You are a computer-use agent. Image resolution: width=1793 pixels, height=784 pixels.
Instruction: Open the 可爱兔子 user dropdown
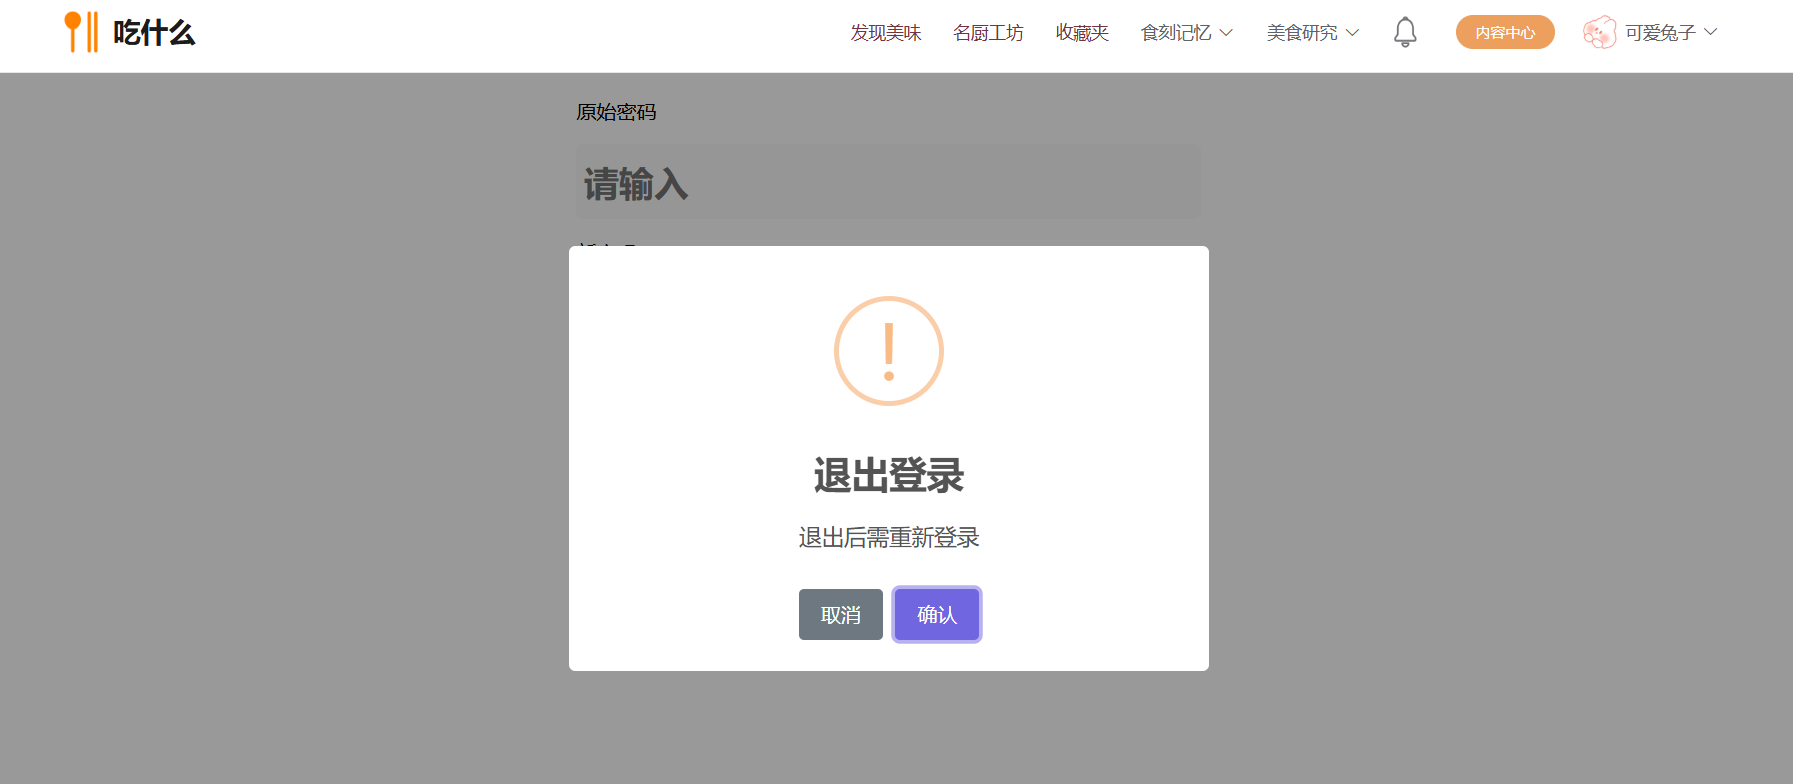1671,33
